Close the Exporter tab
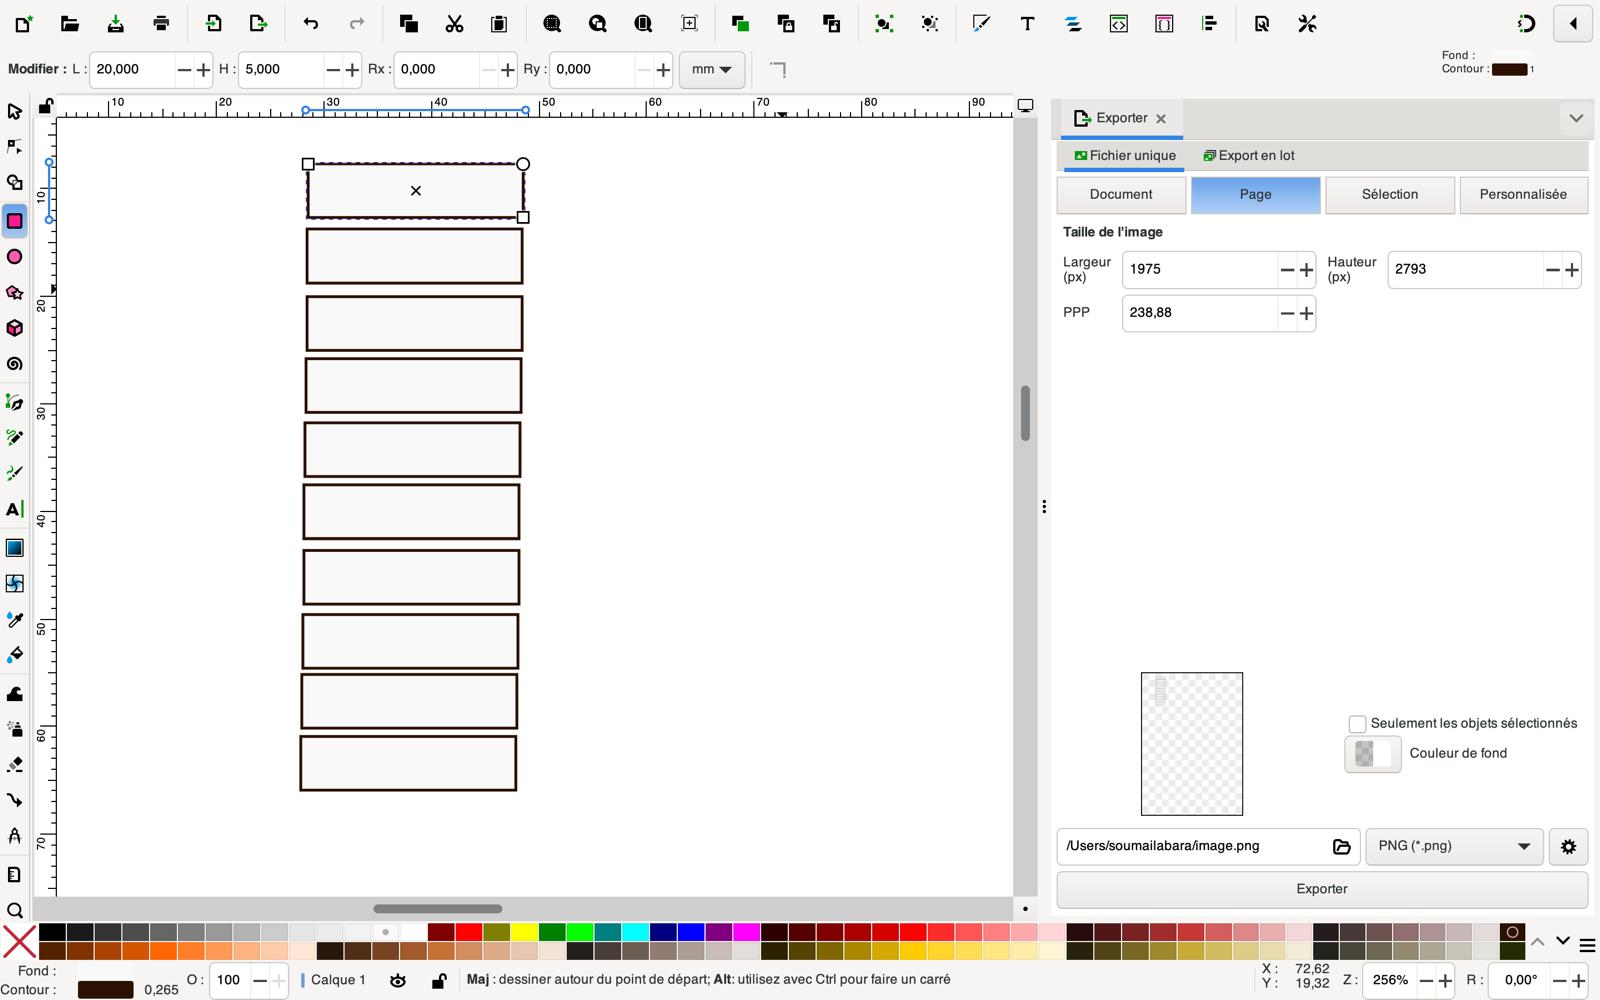The height and width of the screenshot is (1000, 1600). (1161, 119)
